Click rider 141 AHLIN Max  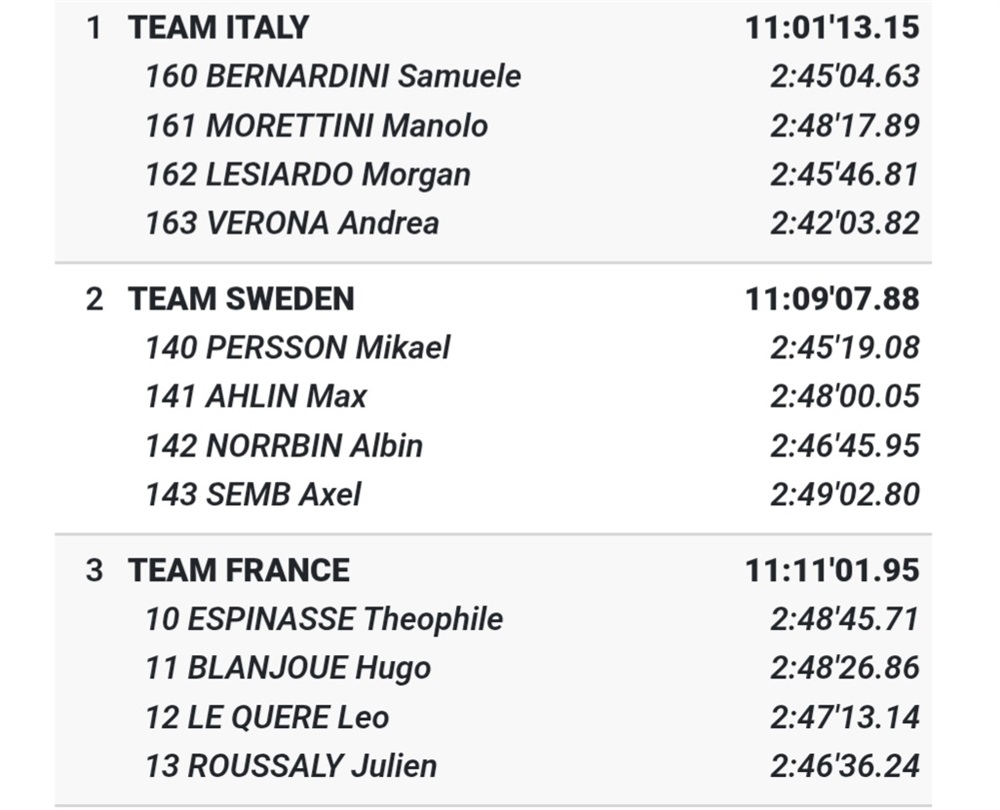point(256,396)
